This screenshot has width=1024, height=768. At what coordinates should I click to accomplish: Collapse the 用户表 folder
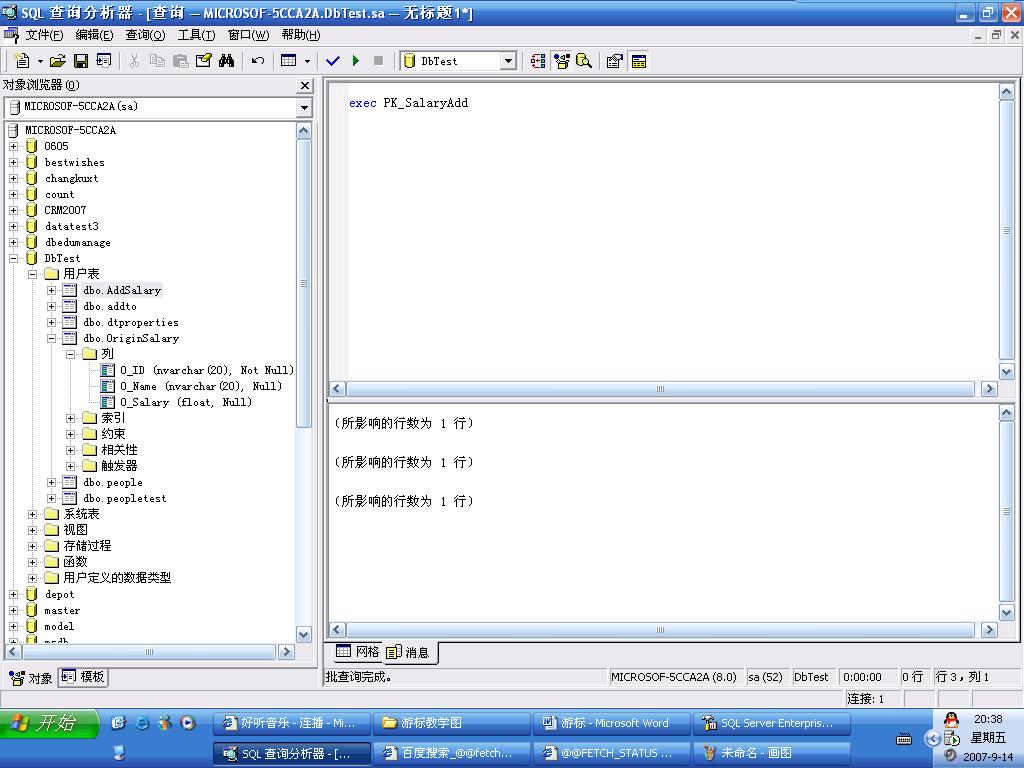(x=33, y=274)
